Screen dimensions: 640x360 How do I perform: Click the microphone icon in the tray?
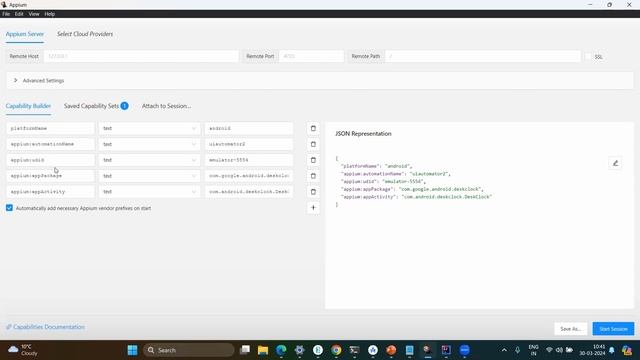517,350
